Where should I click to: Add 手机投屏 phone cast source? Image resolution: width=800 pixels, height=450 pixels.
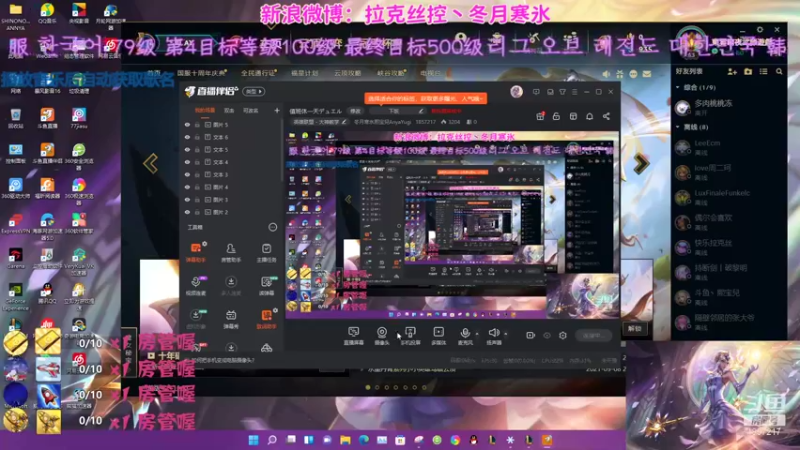410,336
